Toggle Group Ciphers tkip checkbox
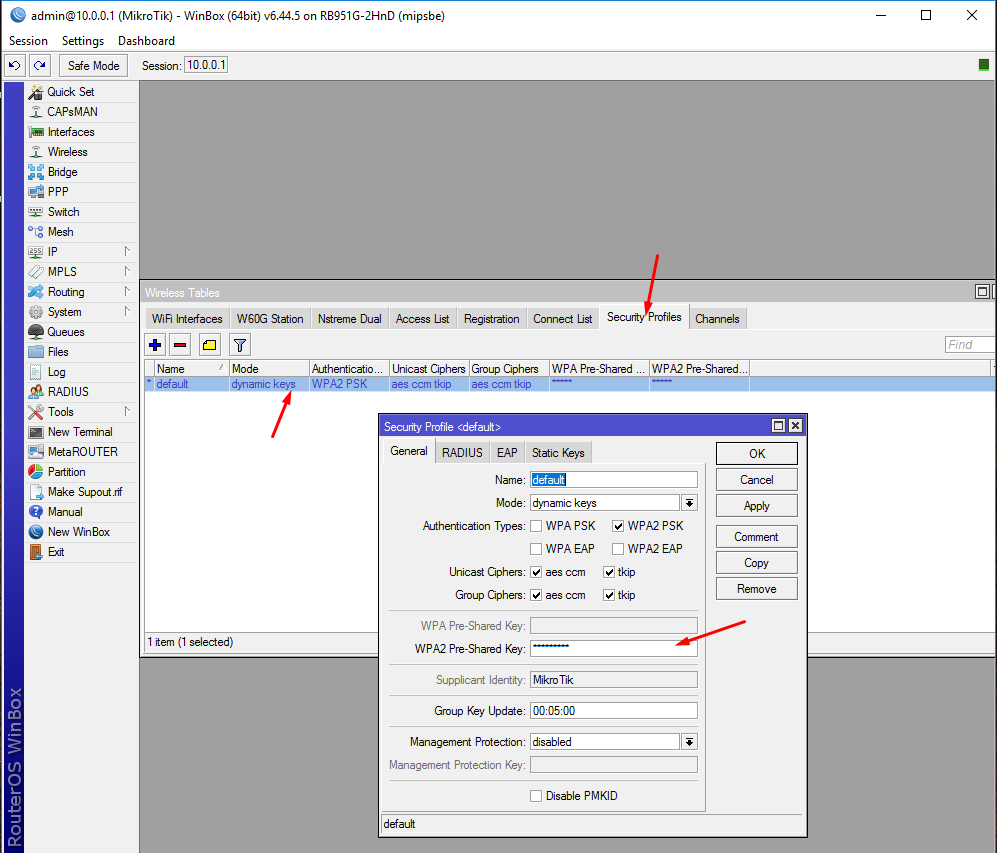The height and width of the screenshot is (853, 997). click(x=609, y=596)
